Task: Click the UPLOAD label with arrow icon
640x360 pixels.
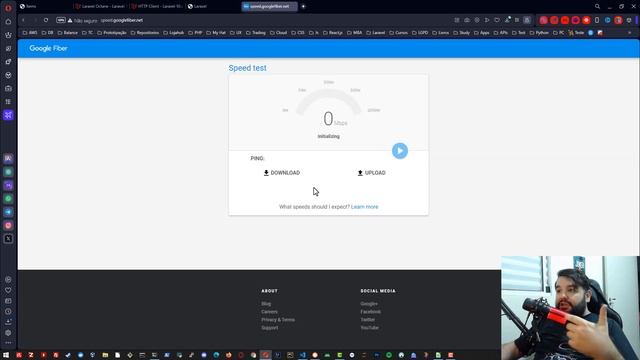Action: pyautogui.click(x=371, y=173)
